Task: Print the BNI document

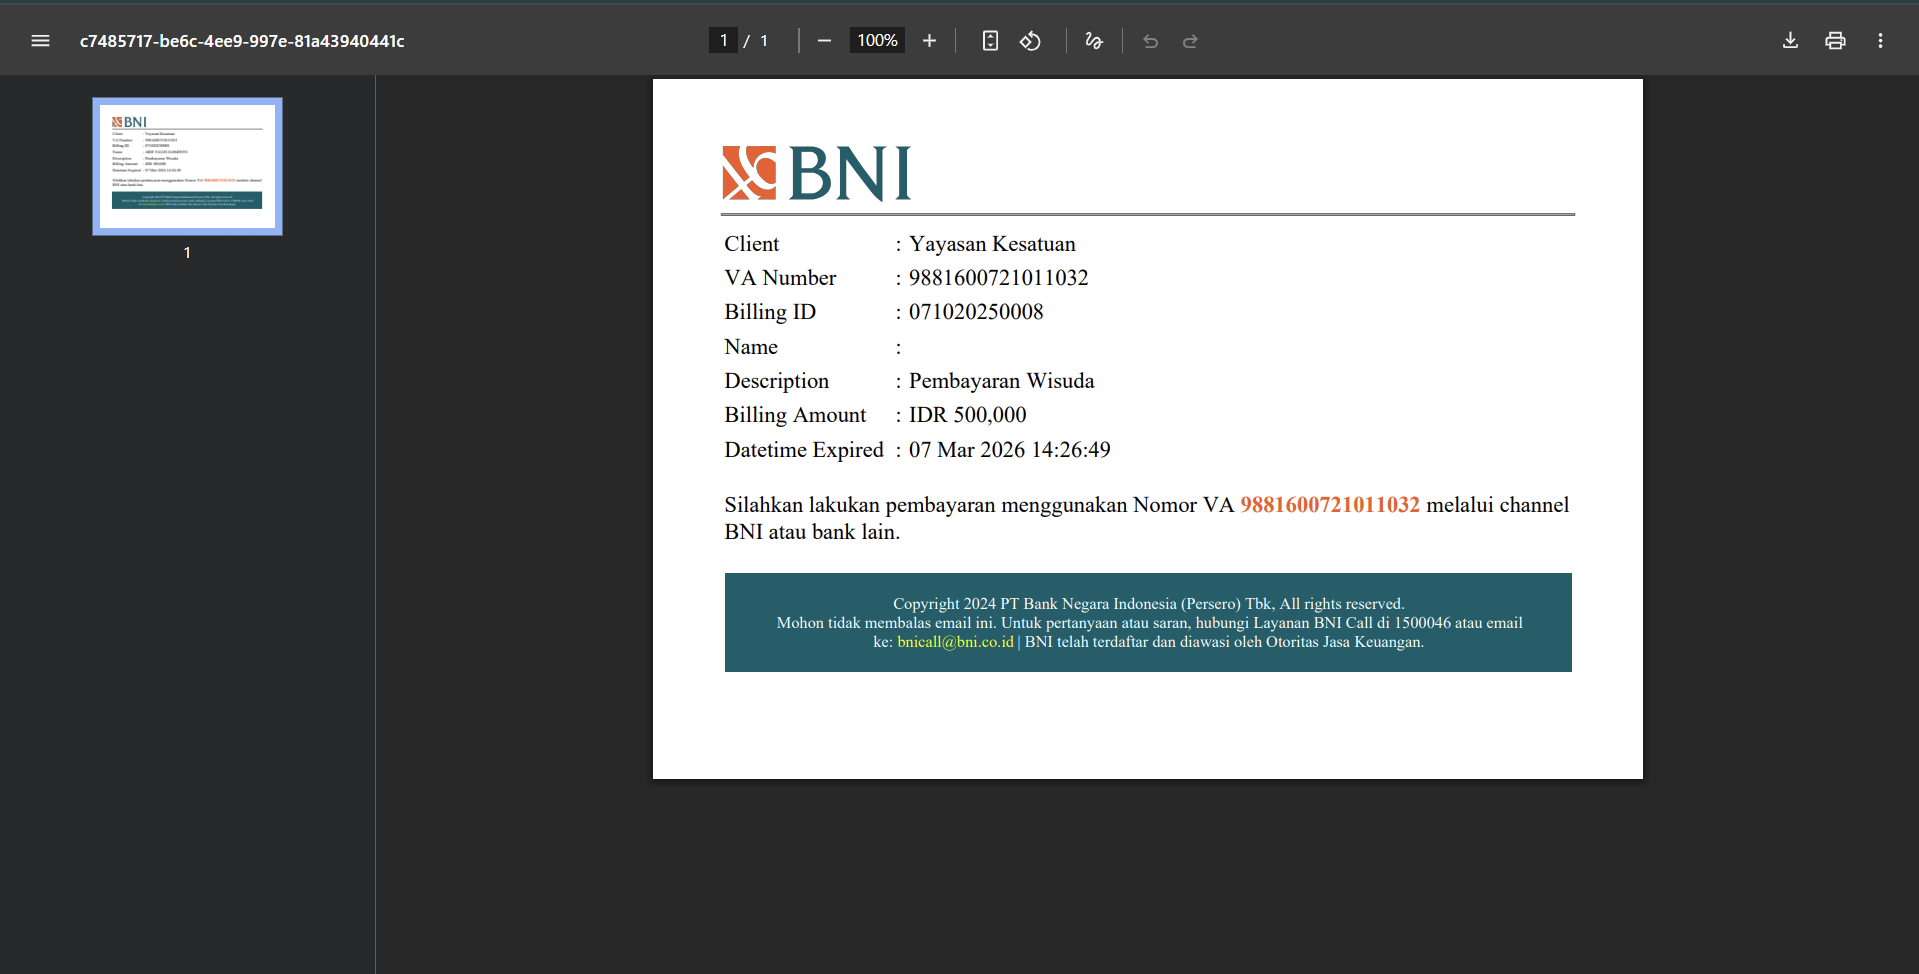Action: (1835, 41)
